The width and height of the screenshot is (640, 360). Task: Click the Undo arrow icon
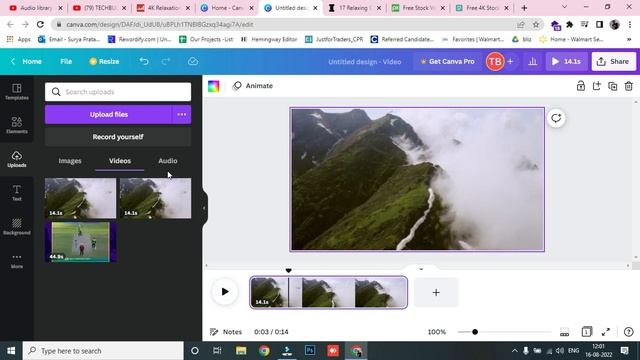pos(144,62)
